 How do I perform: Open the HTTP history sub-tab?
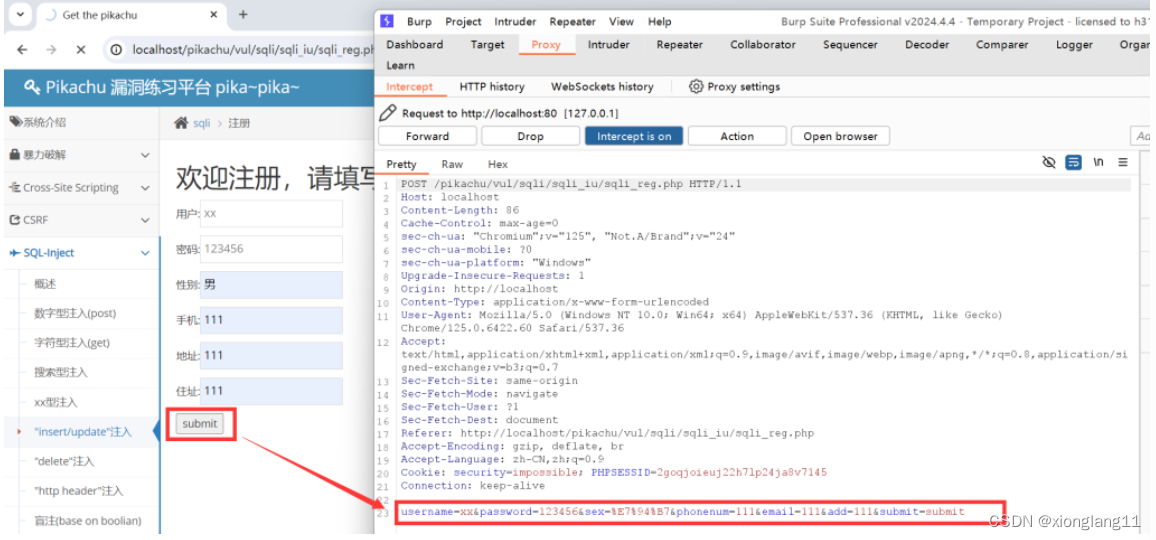[492, 87]
